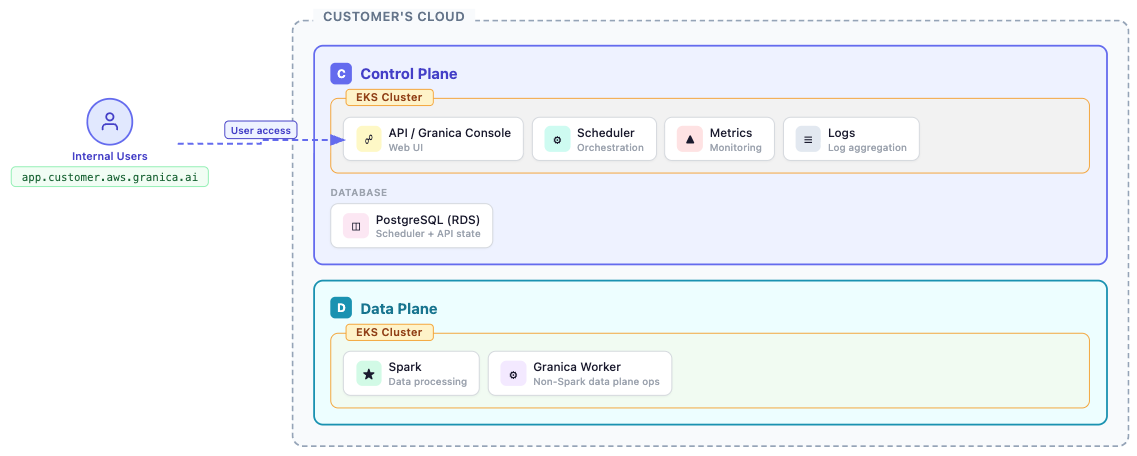Click the 'Granica Worker' card title

tap(576, 367)
